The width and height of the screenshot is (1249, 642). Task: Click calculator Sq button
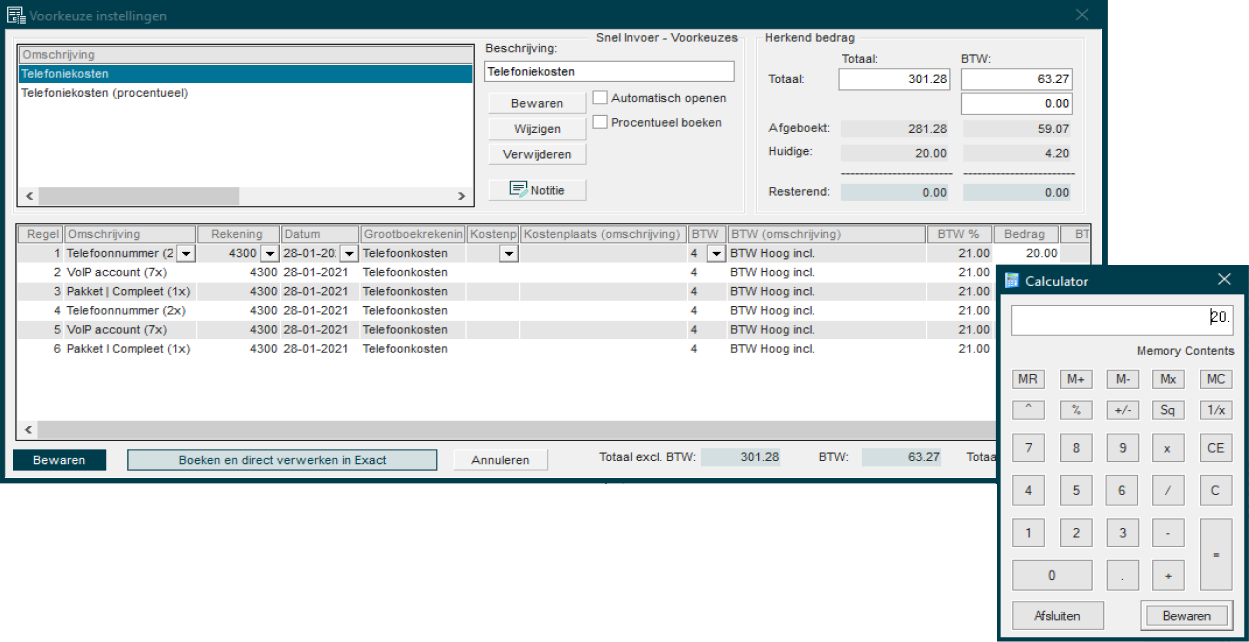(x=1167, y=410)
